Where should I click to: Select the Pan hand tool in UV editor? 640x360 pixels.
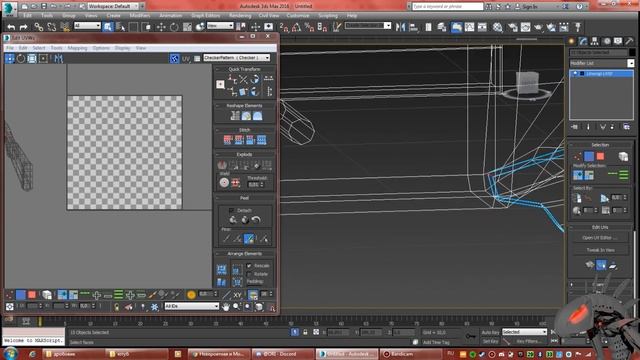click(226, 306)
